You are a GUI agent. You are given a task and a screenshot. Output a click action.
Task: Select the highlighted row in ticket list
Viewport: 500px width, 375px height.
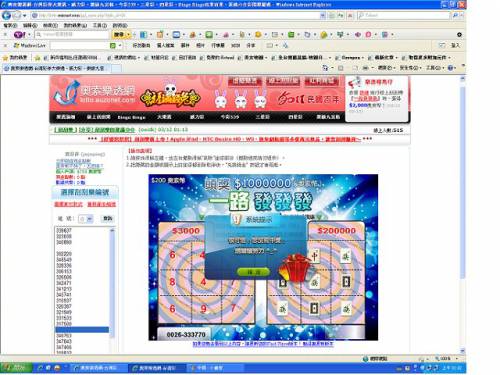point(82,330)
